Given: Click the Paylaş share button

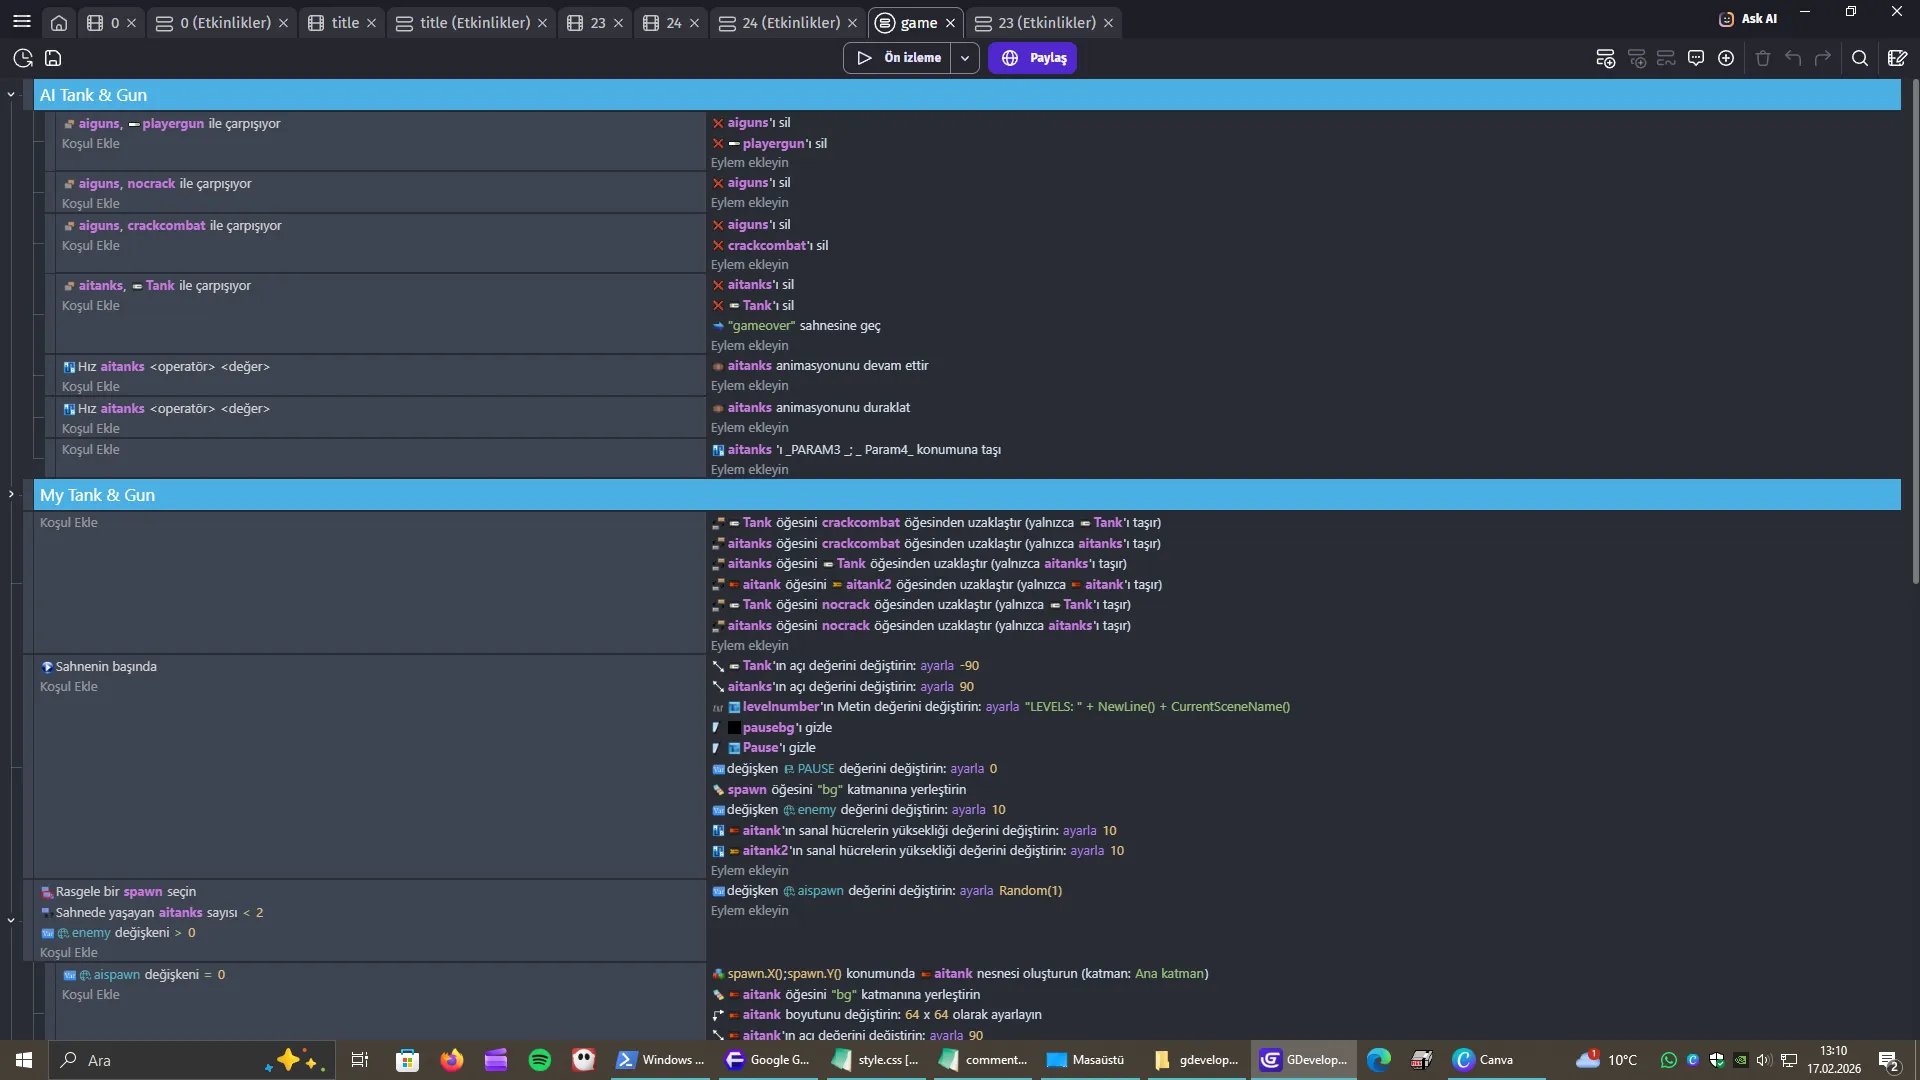Looking at the screenshot, I should point(1032,58).
